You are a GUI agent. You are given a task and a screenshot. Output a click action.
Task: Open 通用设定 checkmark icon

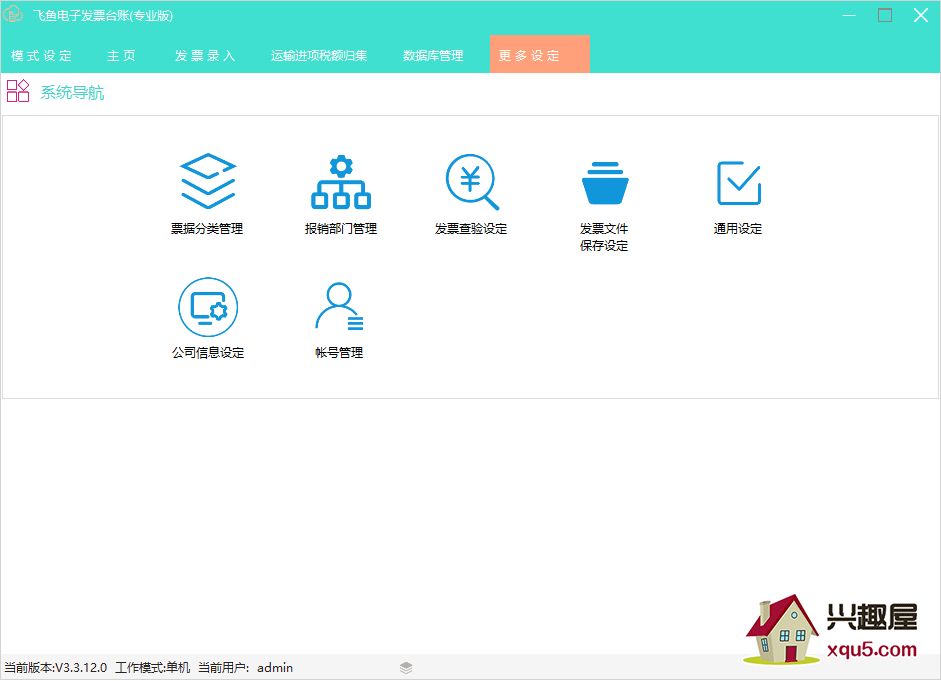tap(739, 183)
